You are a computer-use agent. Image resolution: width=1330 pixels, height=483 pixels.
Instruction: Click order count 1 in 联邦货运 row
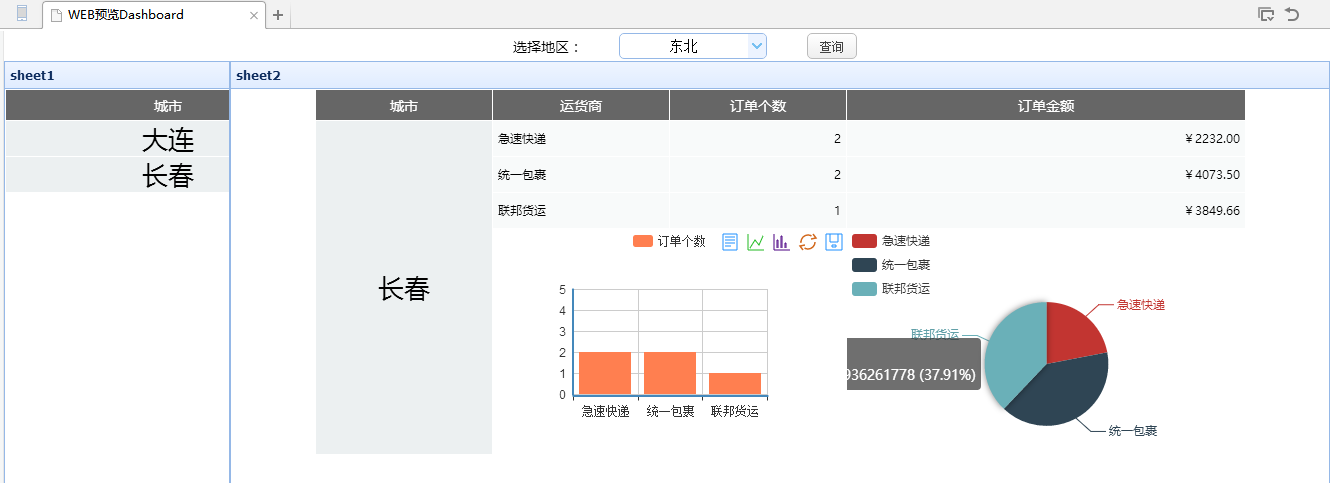(837, 211)
